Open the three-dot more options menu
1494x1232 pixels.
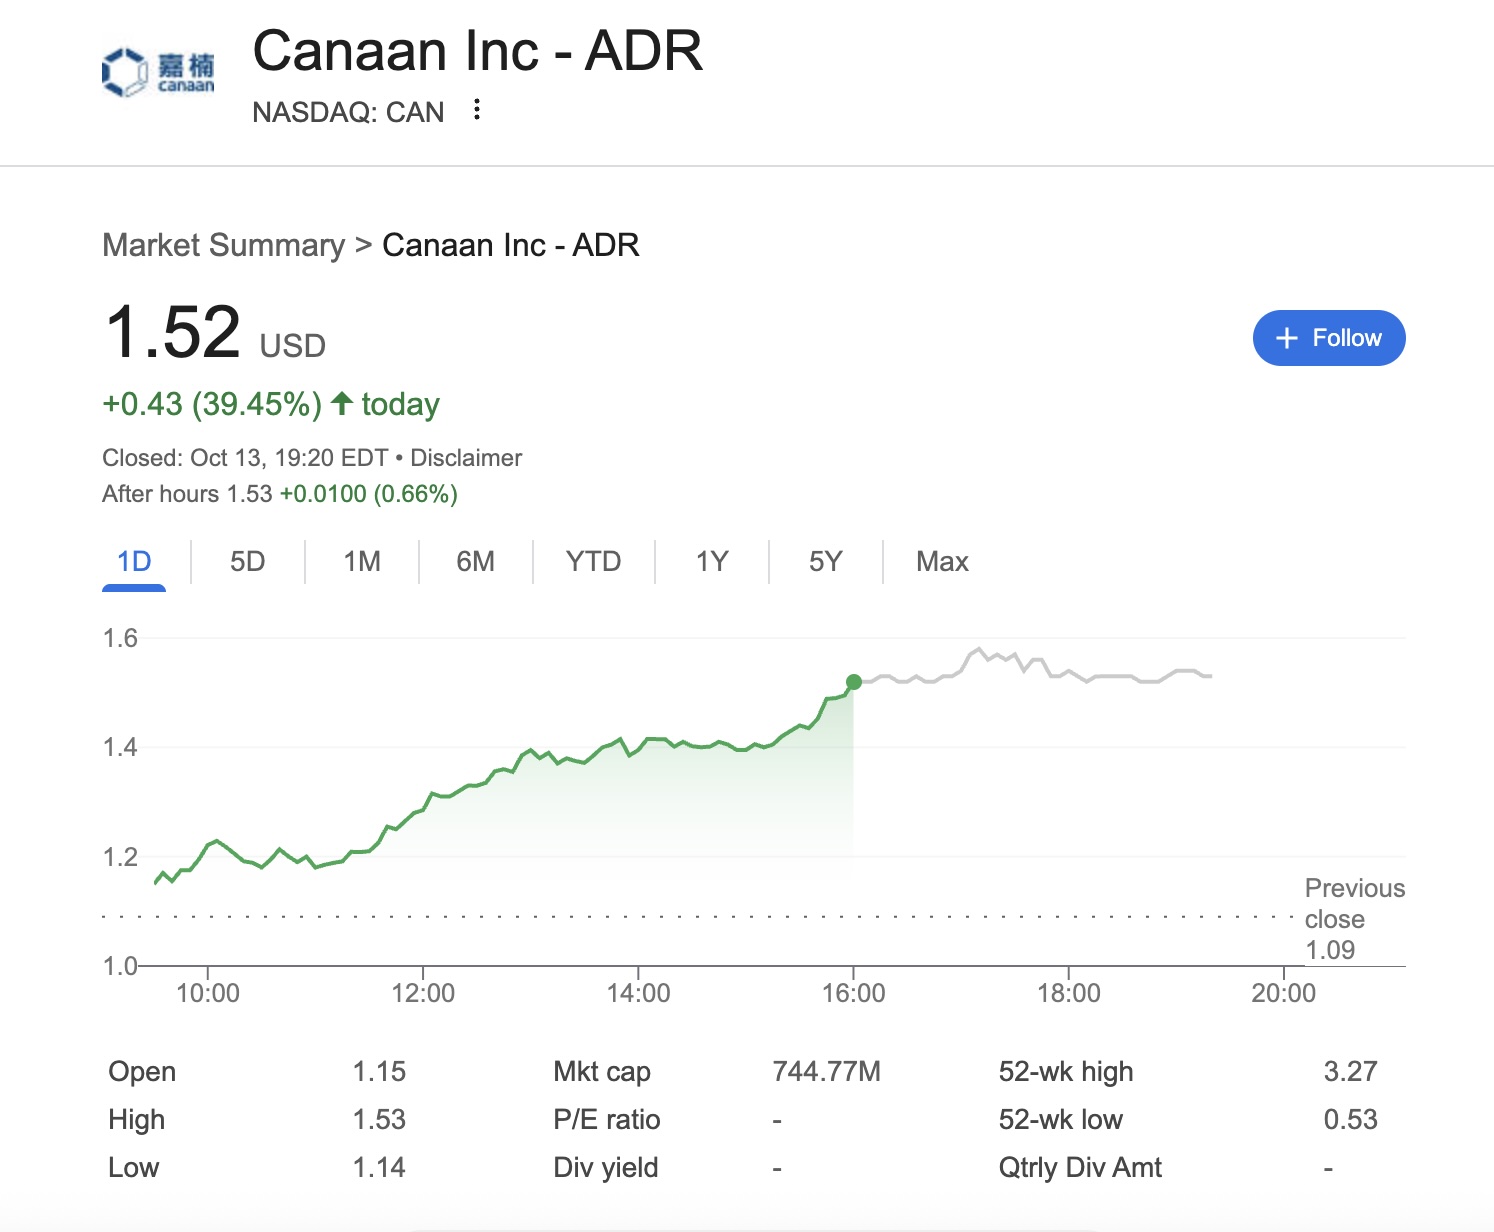[477, 109]
